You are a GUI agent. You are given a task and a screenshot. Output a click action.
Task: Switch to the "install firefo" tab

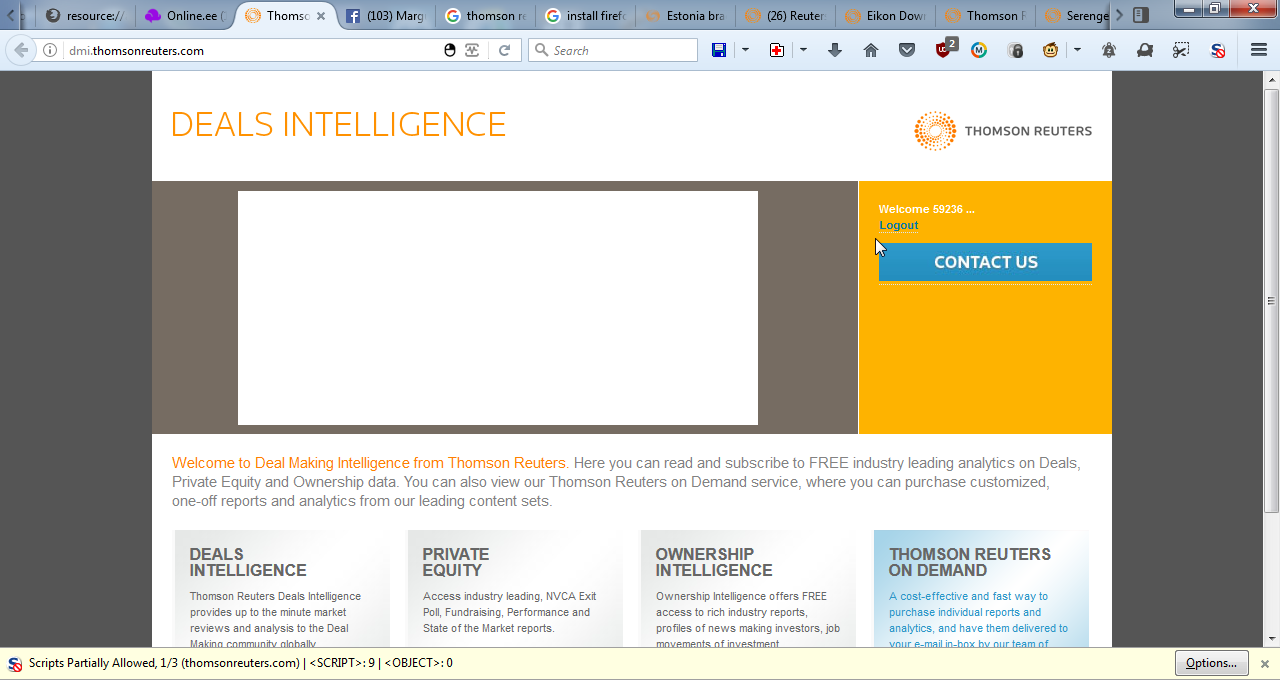click(584, 16)
